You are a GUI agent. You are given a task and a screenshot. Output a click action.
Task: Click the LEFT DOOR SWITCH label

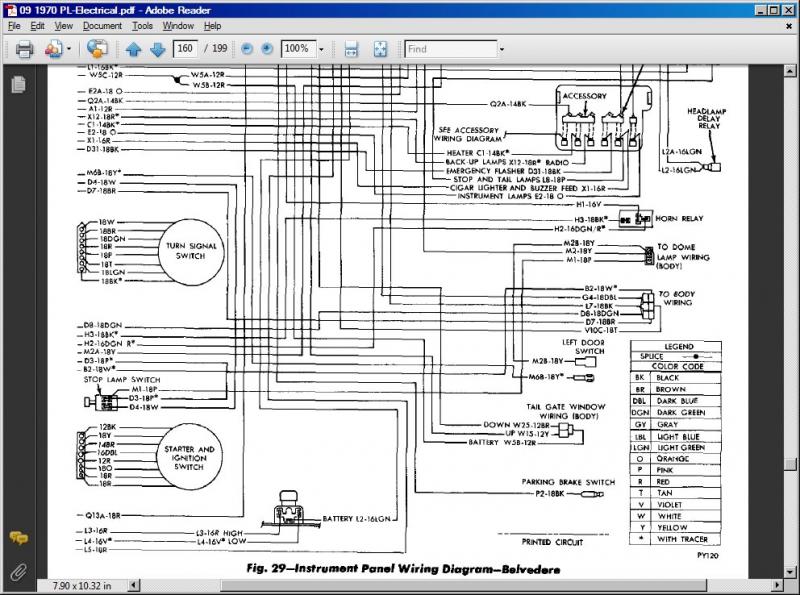tap(583, 346)
